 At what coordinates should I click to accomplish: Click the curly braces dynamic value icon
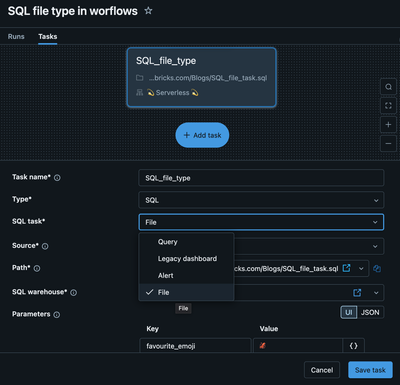coord(353,346)
